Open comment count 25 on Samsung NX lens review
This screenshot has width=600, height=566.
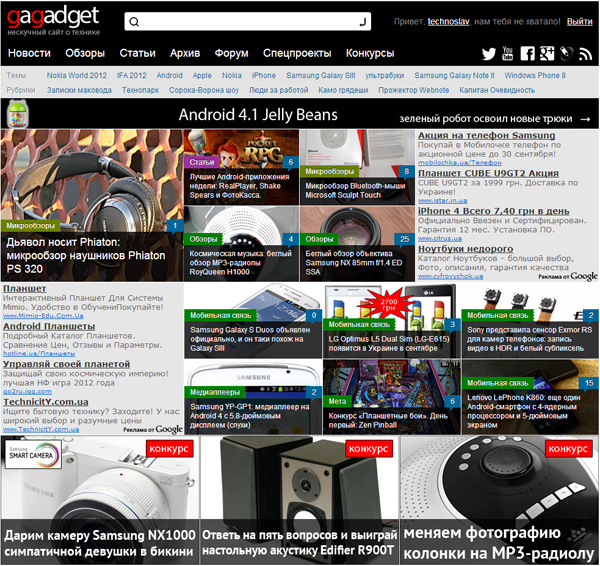[x=404, y=239]
